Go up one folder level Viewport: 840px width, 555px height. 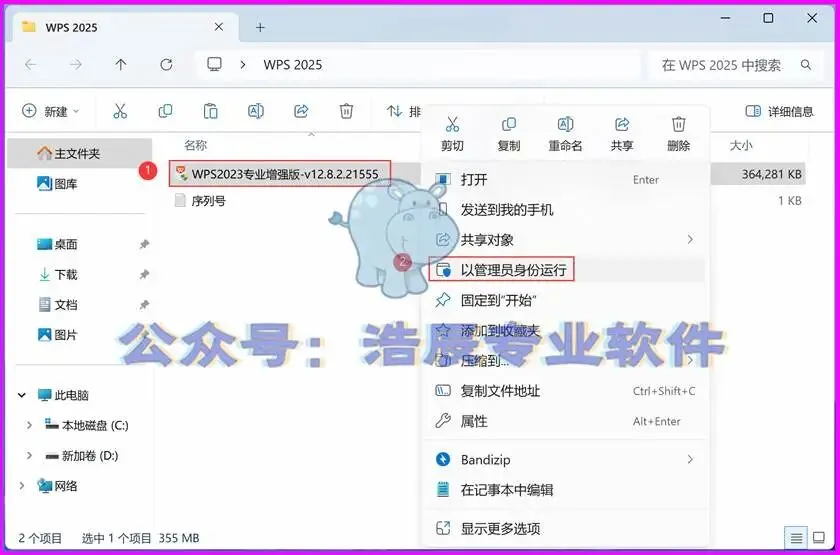click(x=121, y=65)
